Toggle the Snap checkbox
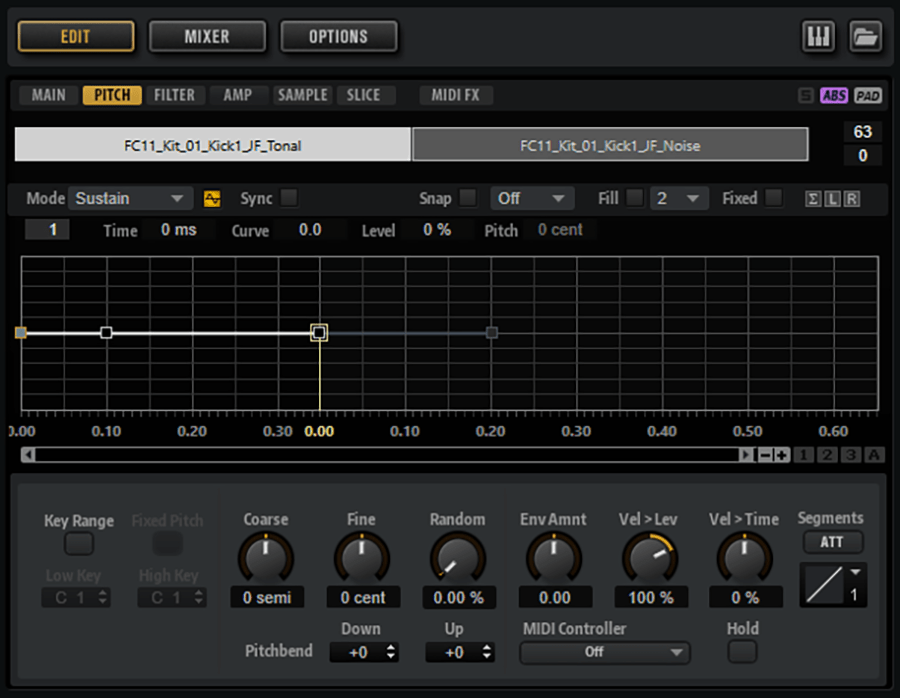This screenshot has width=900, height=698. 467,198
